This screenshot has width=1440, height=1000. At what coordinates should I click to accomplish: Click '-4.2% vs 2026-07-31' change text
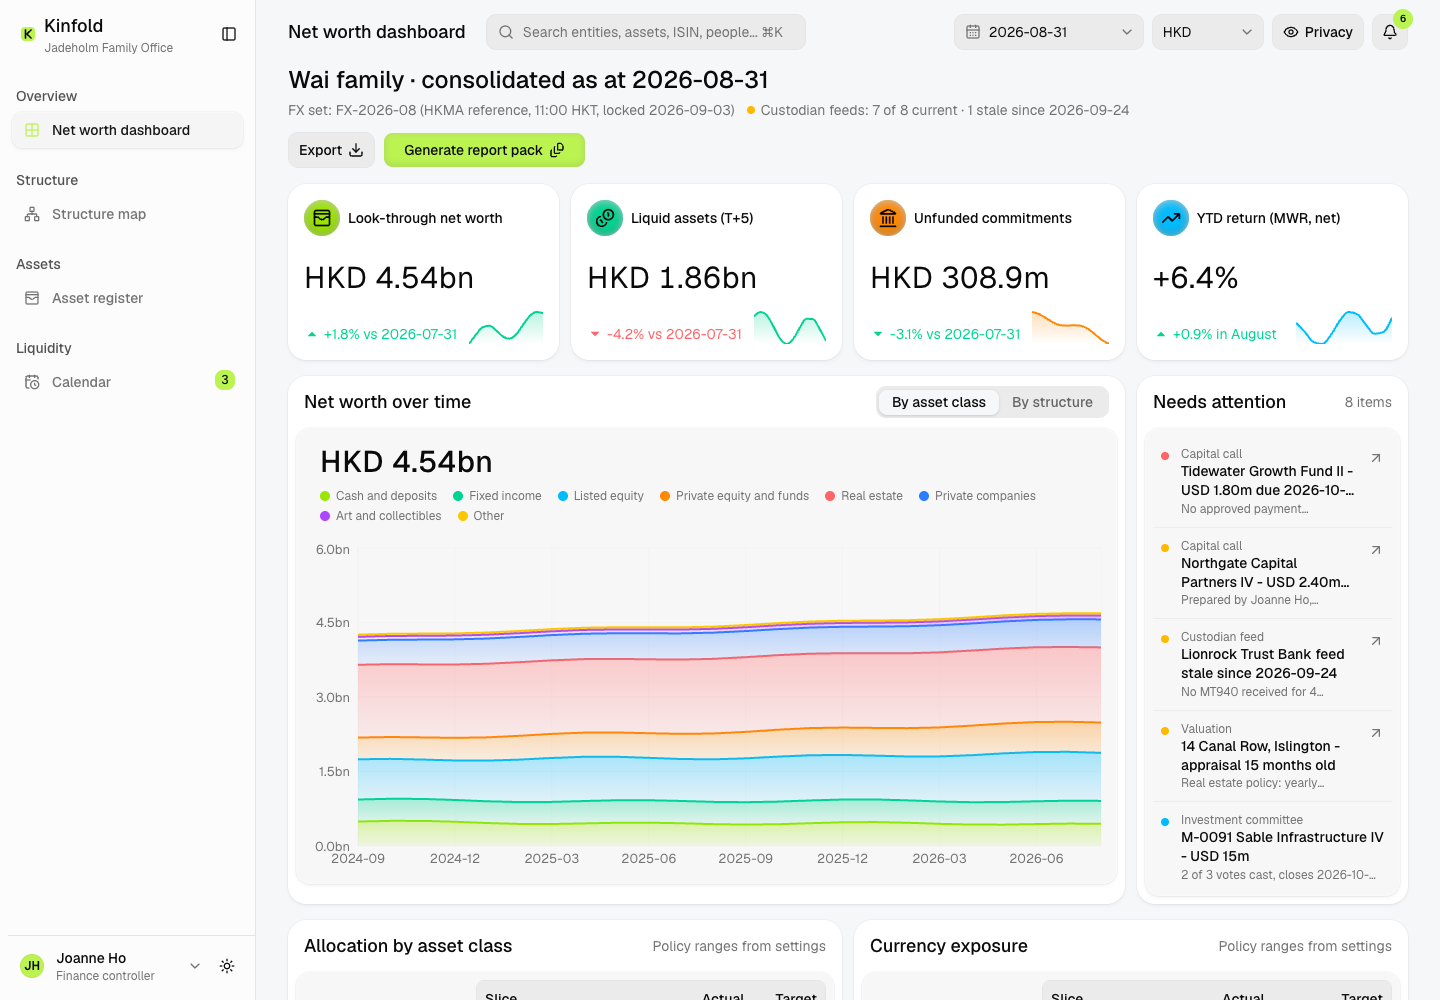(x=674, y=334)
